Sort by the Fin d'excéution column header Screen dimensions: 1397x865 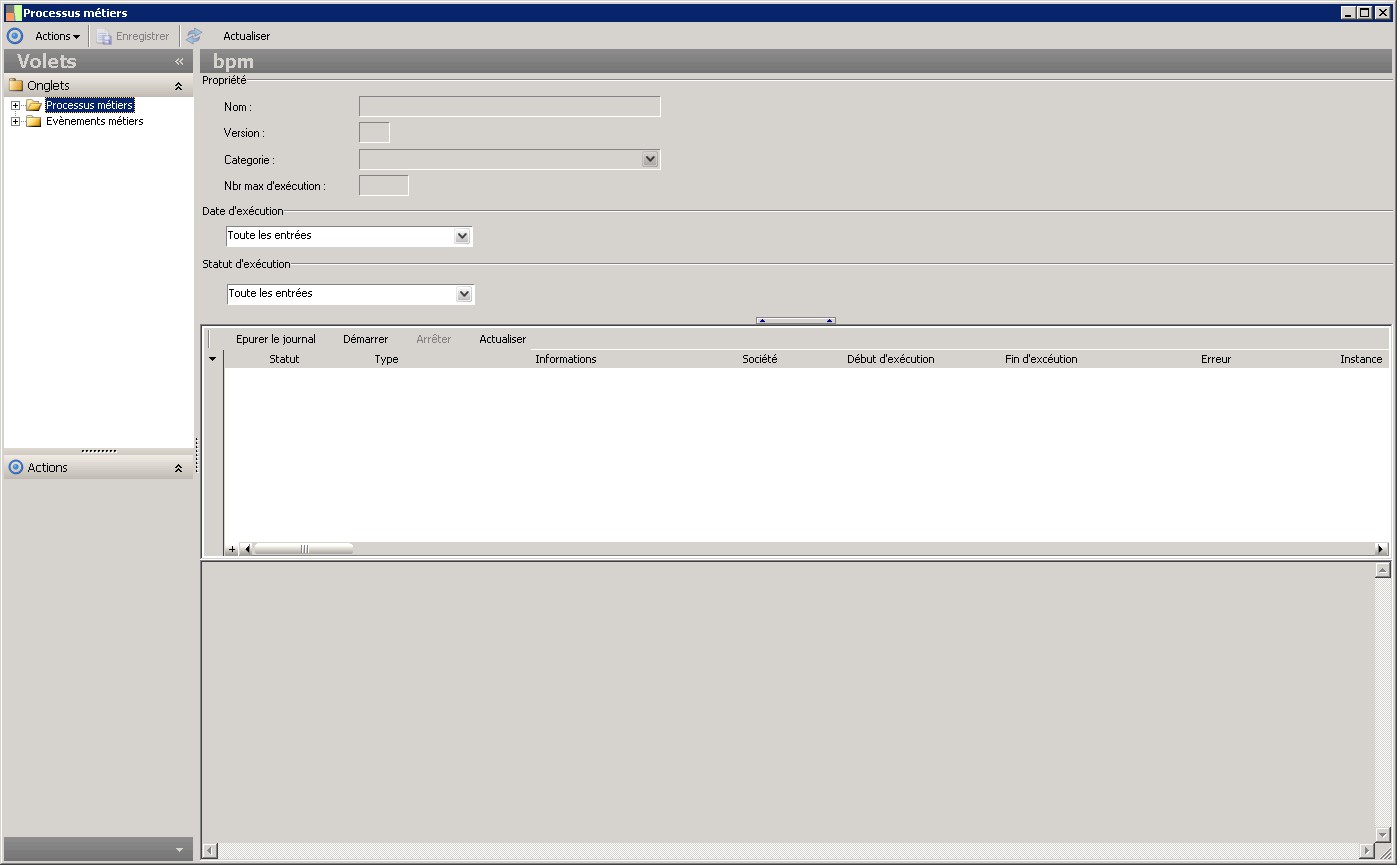1041,359
